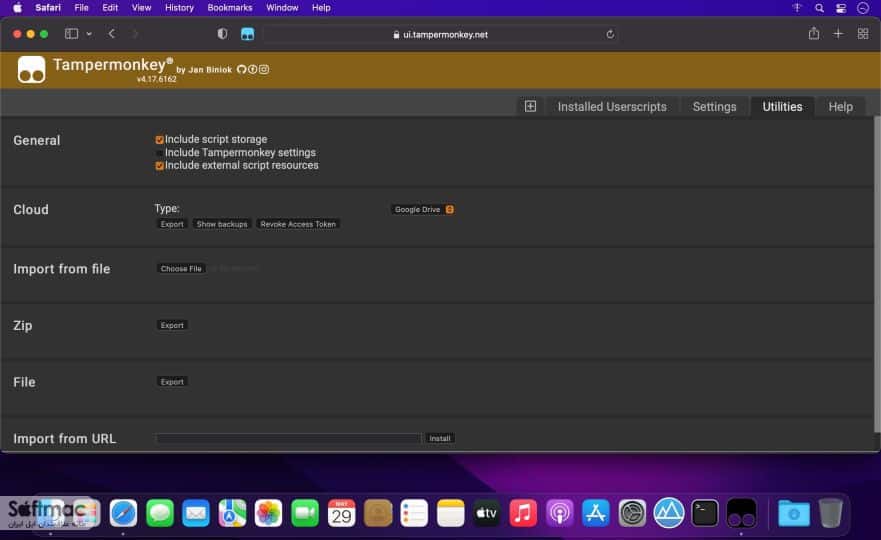Open App Store from the Dock
Screen dimensions: 881x540
point(596,512)
